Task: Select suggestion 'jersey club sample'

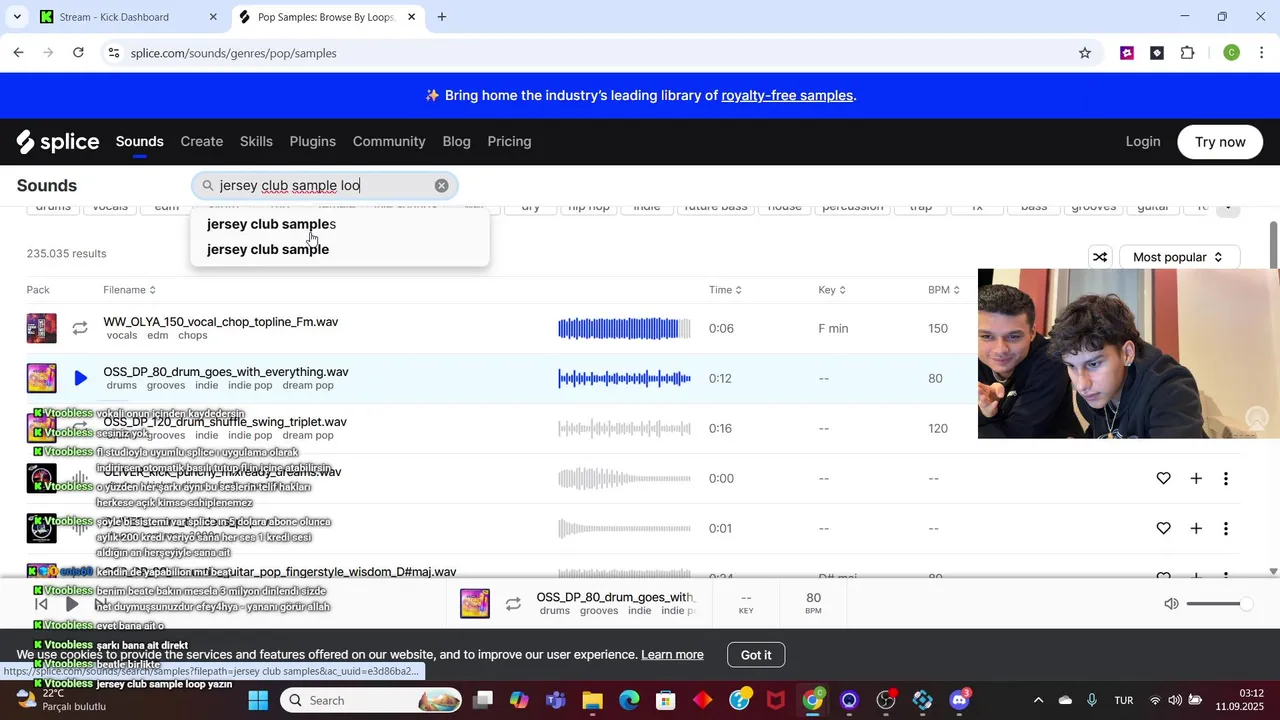Action: [339, 249]
